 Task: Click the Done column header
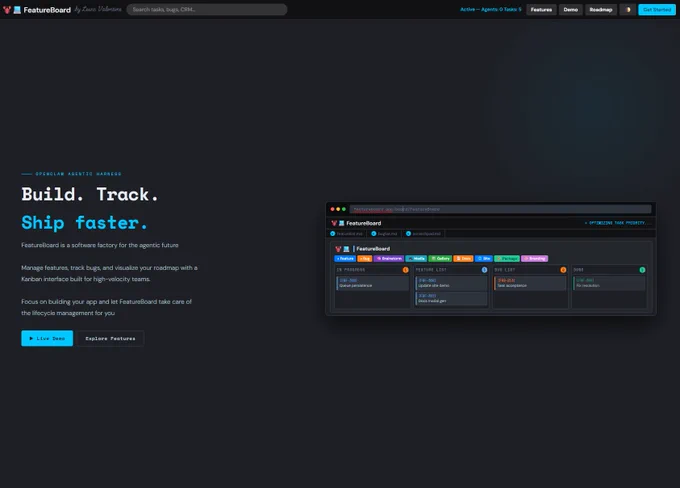tap(579, 270)
